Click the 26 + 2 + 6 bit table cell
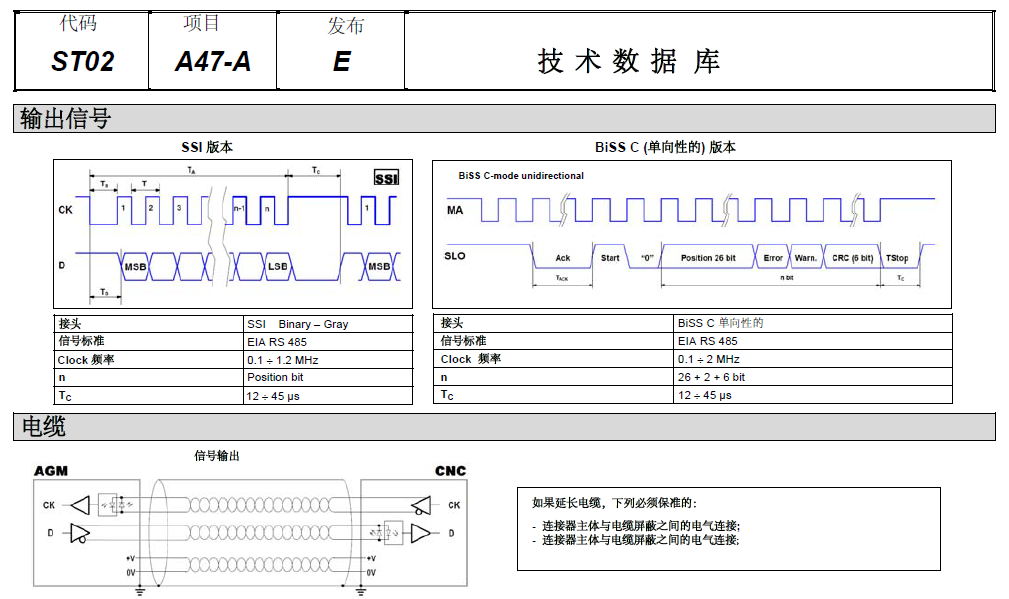This screenshot has width=1009, height=599. tap(711, 377)
